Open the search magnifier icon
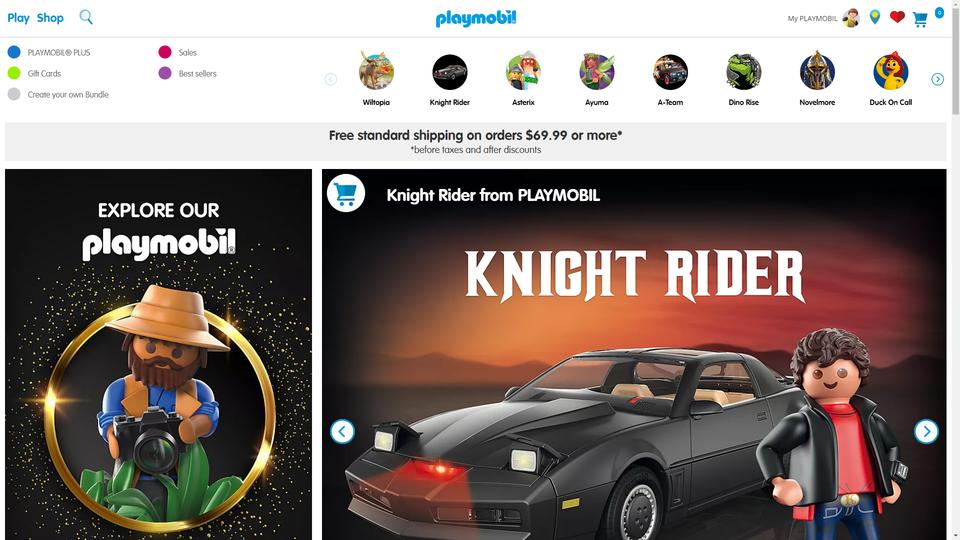 point(86,17)
